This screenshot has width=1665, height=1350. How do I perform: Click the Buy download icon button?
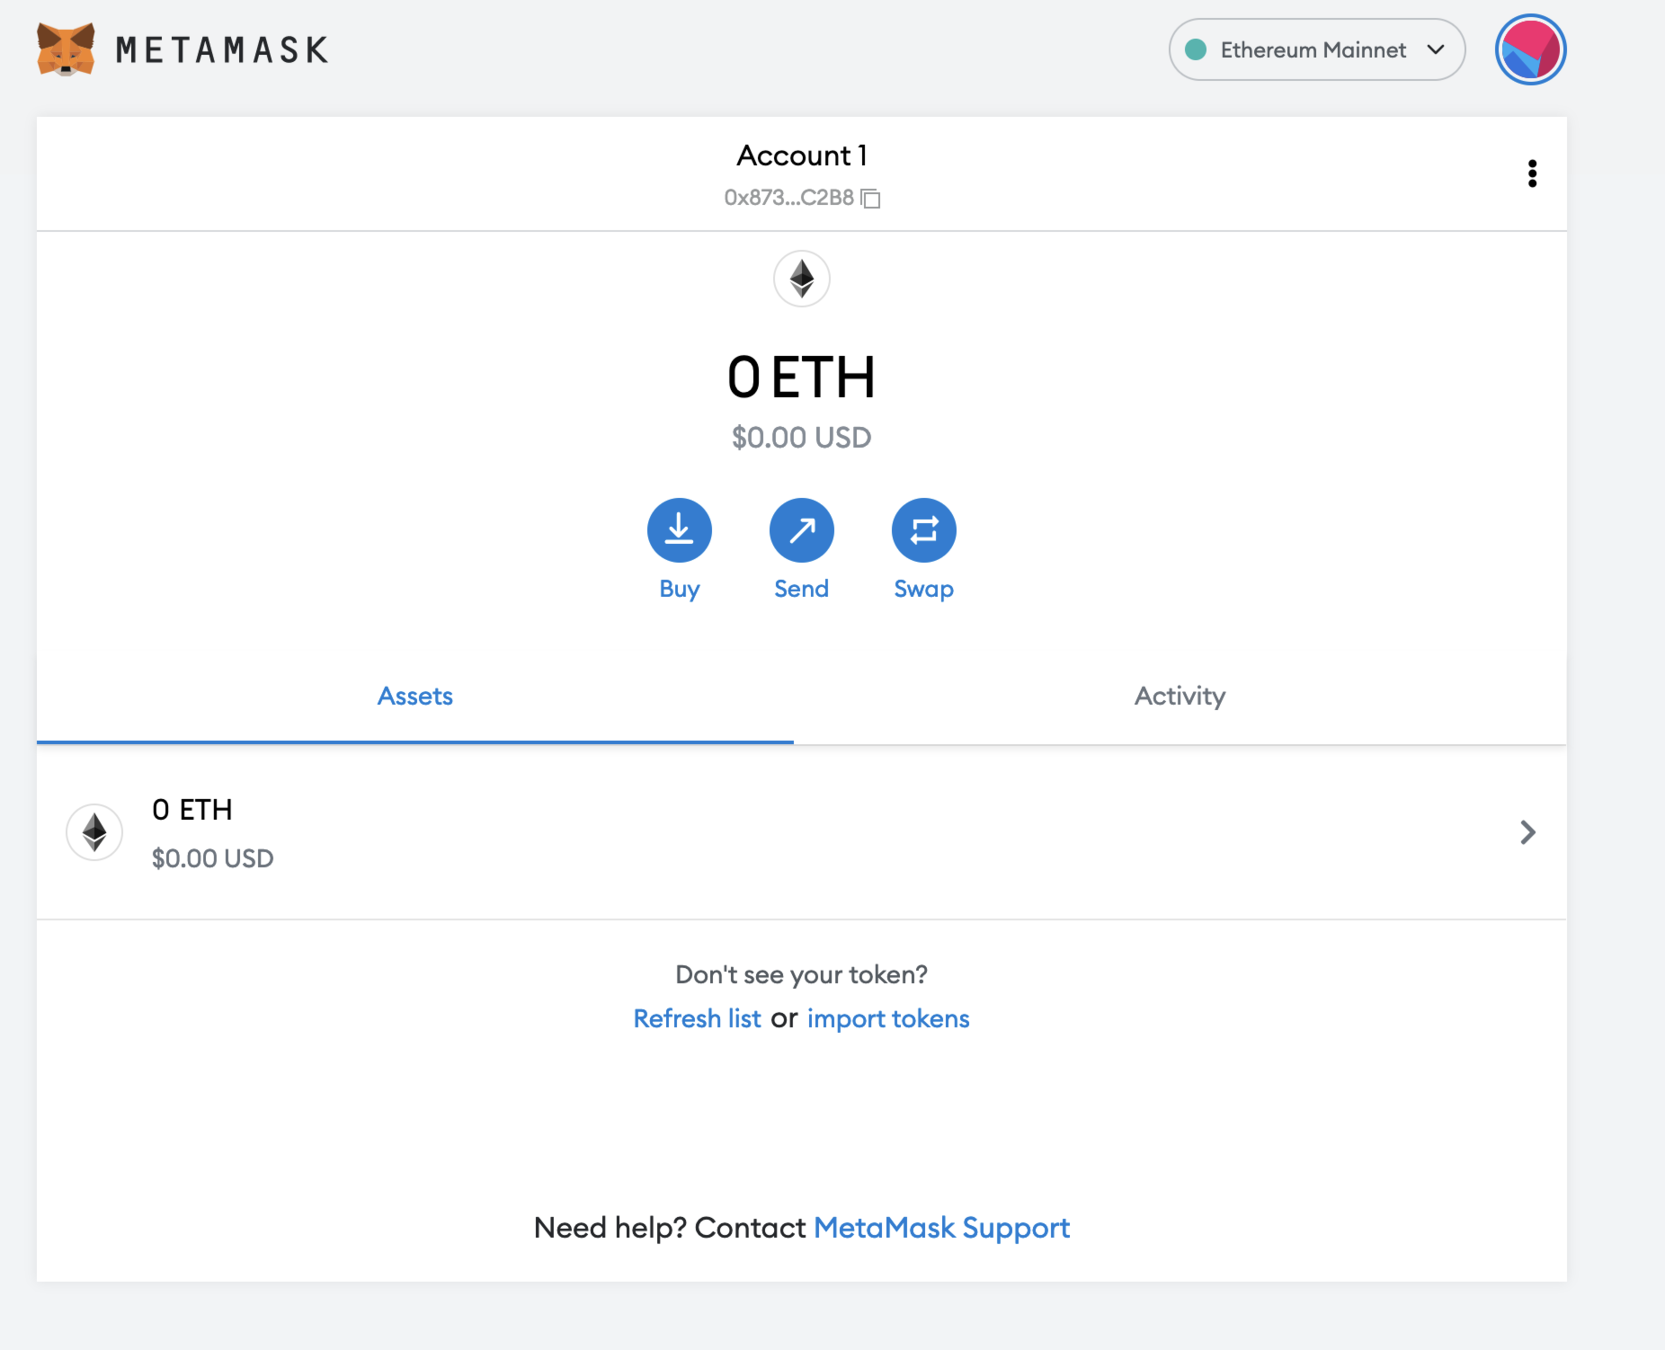(679, 530)
